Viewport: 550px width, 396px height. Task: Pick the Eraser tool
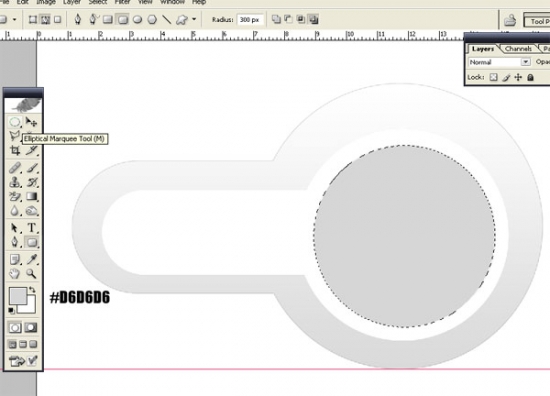(15, 196)
